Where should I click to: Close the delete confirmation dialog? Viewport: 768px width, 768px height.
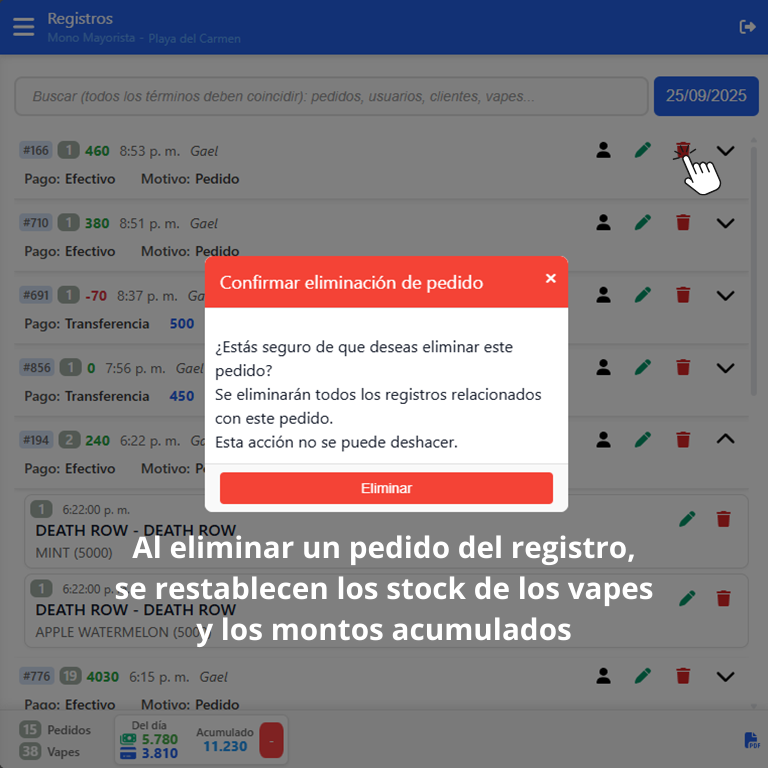tap(551, 278)
